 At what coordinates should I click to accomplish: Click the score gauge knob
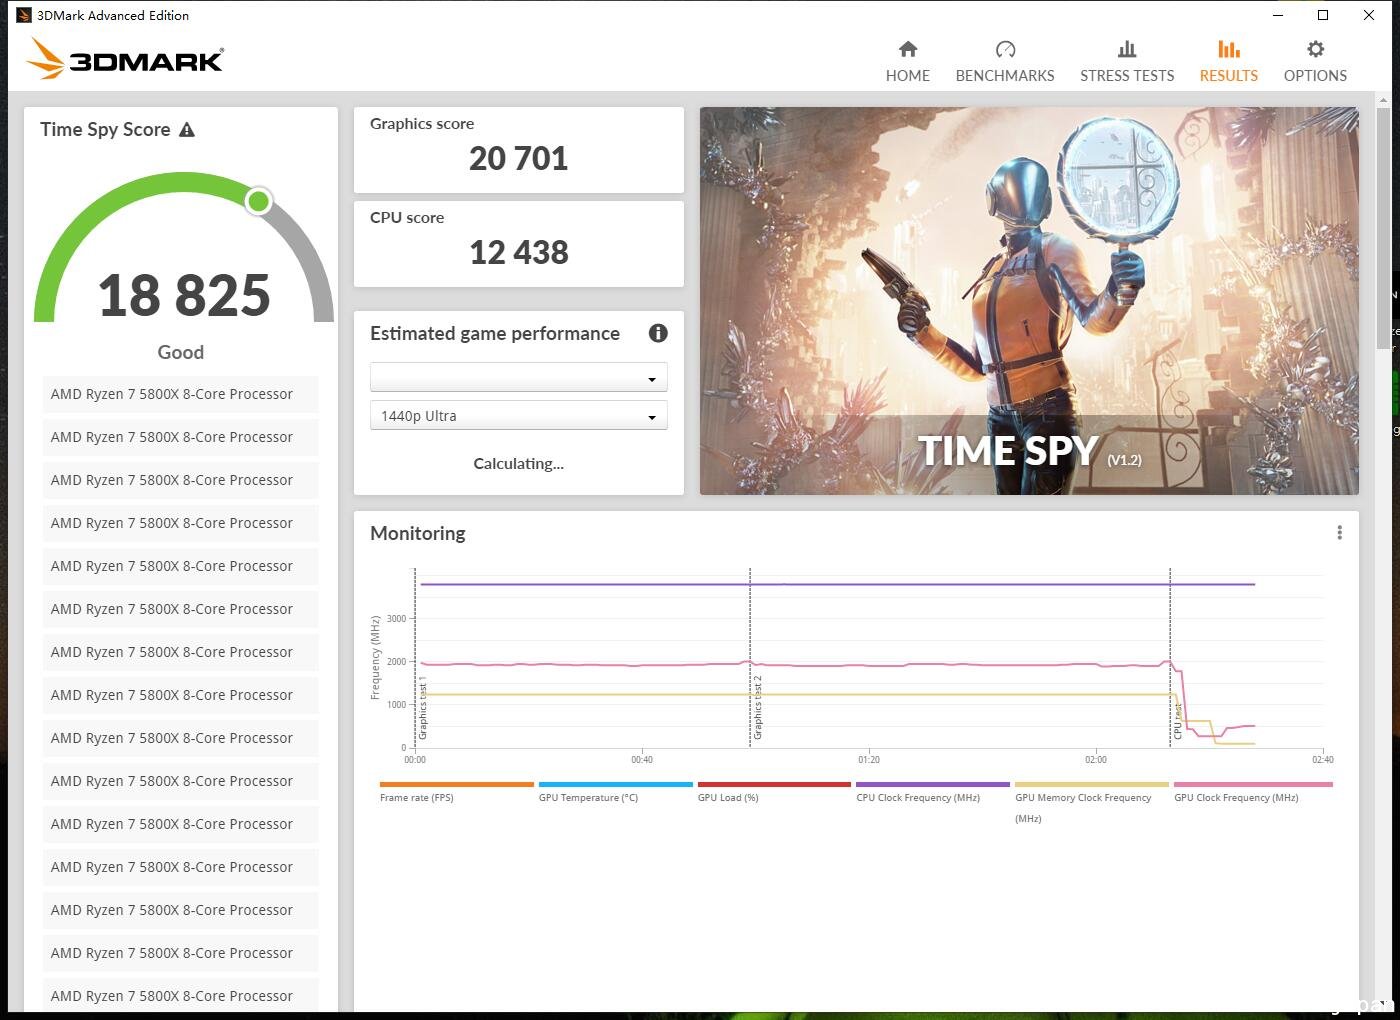[259, 201]
